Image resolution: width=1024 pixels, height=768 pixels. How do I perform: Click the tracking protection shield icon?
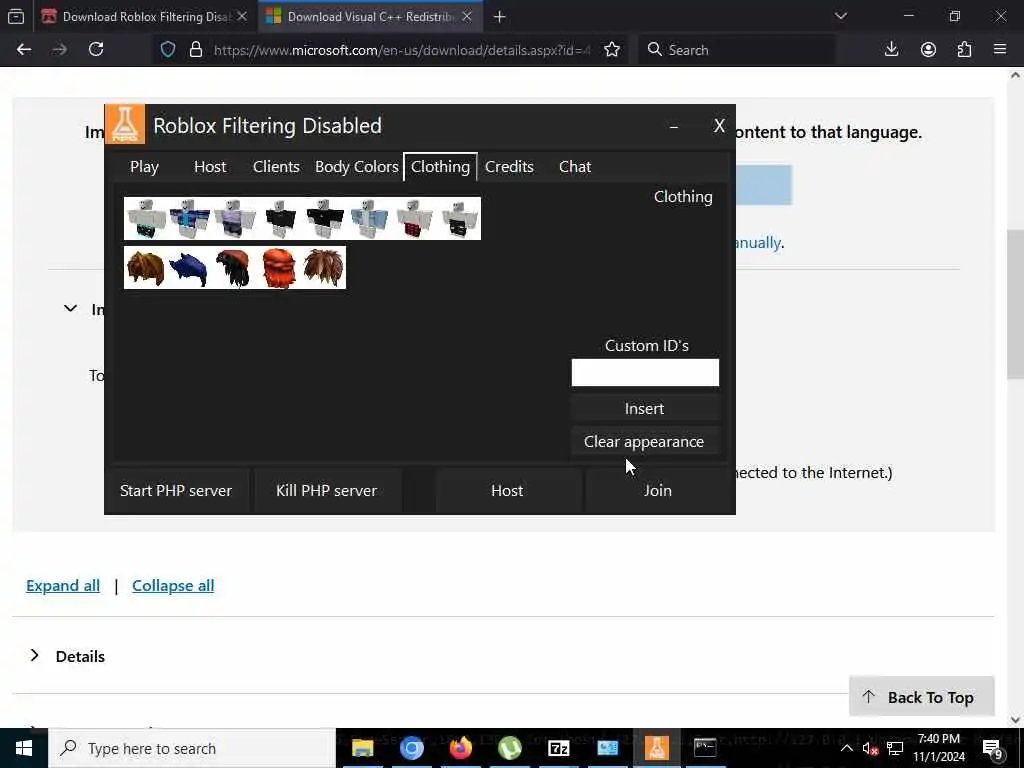[x=168, y=50]
